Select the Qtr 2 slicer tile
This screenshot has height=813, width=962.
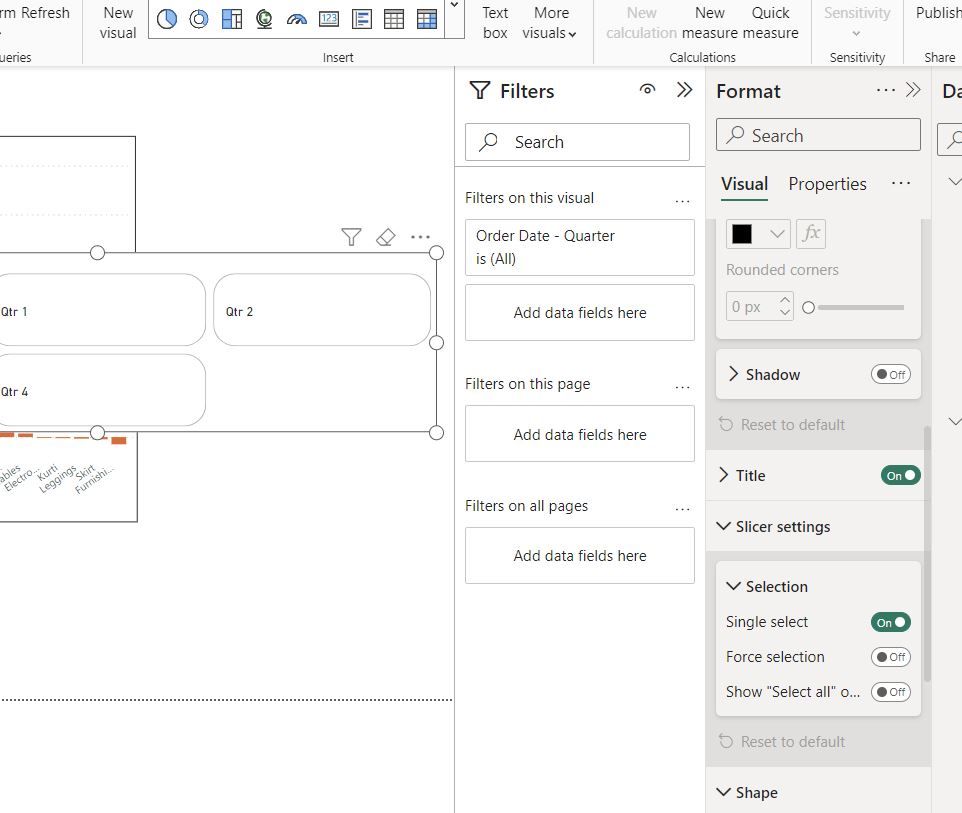pyautogui.click(x=322, y=310)
